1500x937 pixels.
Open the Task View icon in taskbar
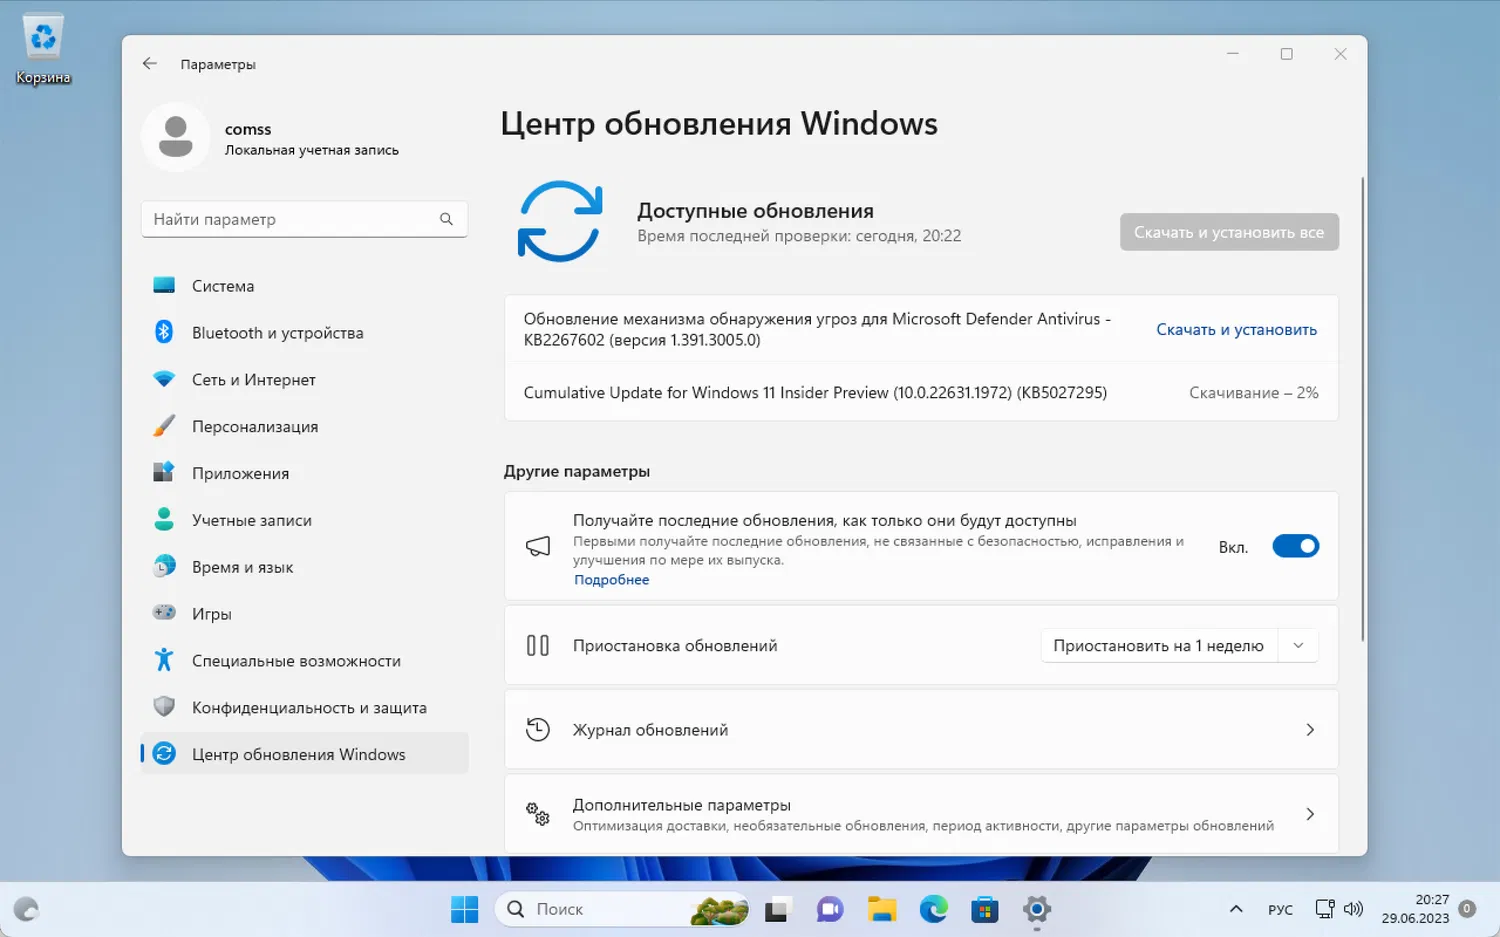pyautogui.click(x=777, y=909)
